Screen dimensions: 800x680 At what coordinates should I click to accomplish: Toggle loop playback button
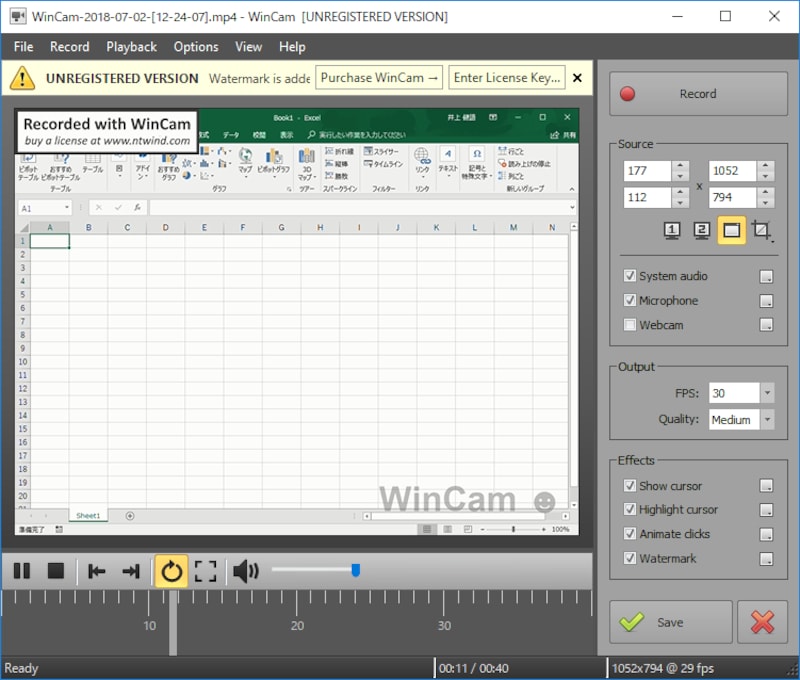point(171,571)
